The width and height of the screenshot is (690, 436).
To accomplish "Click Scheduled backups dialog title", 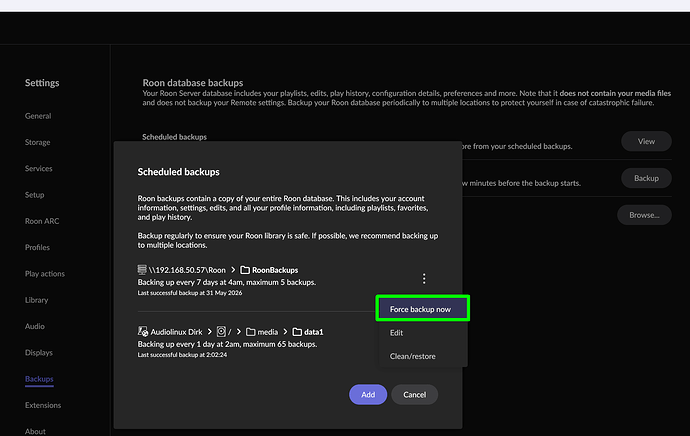I will 178,172.
